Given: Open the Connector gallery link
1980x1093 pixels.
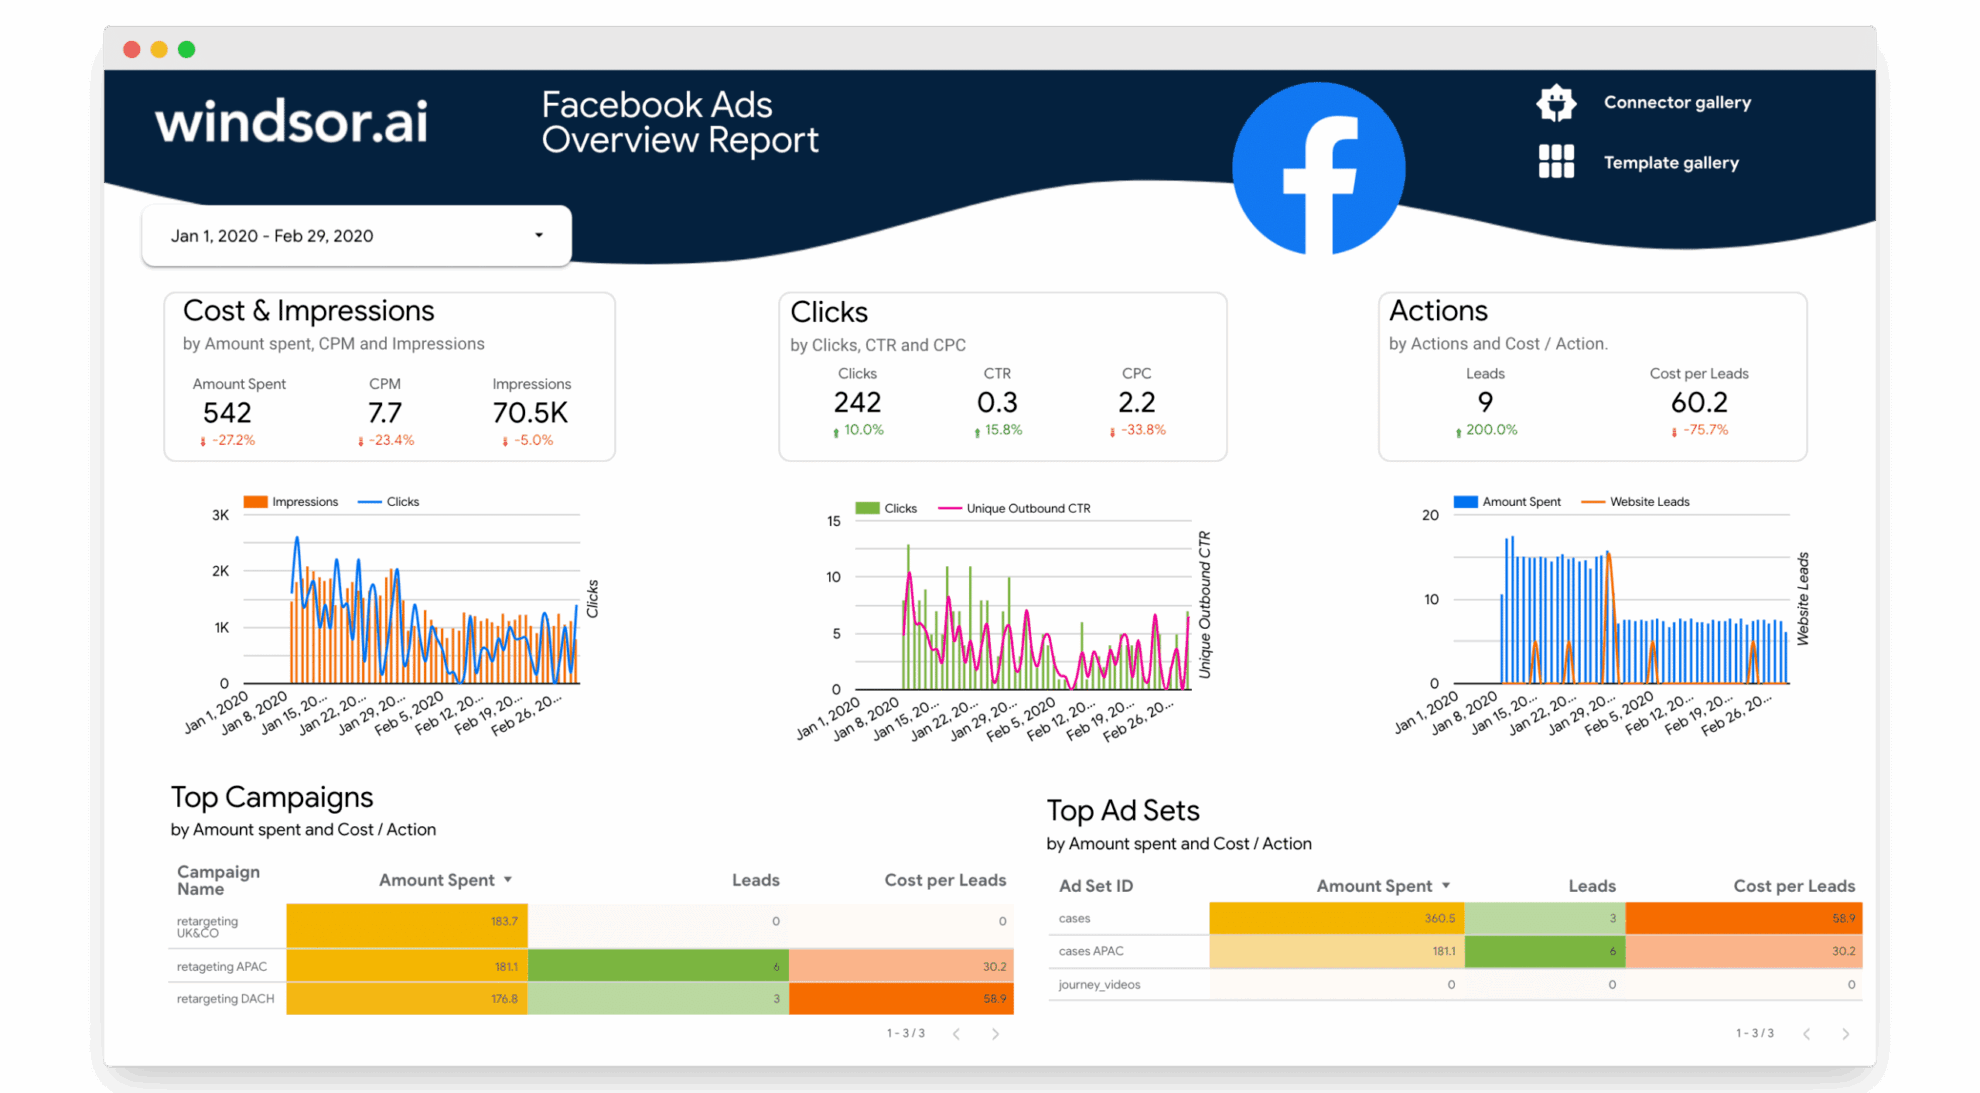Looking at the screenshot, I should click(1677, 103).
